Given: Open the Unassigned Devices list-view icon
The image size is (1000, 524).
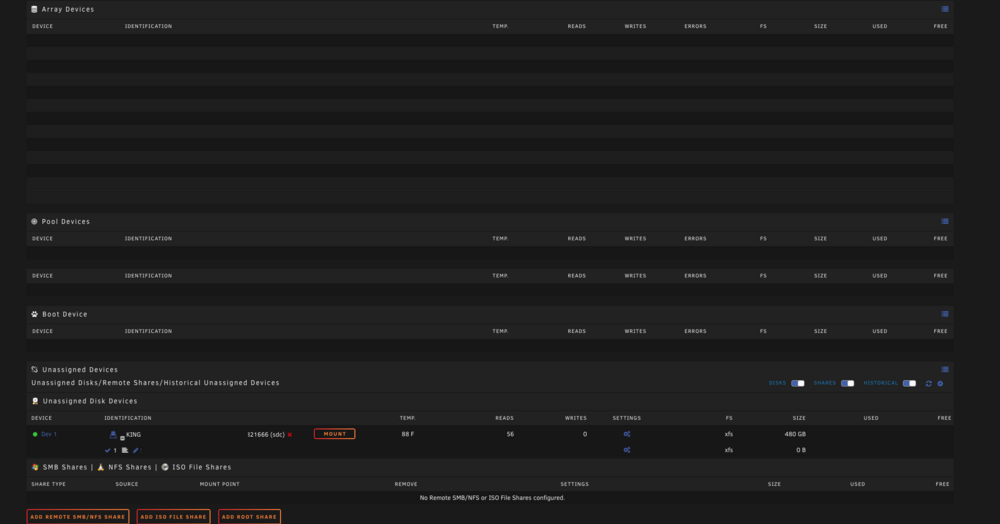Looking at the screenshot, I should point(945,370).
